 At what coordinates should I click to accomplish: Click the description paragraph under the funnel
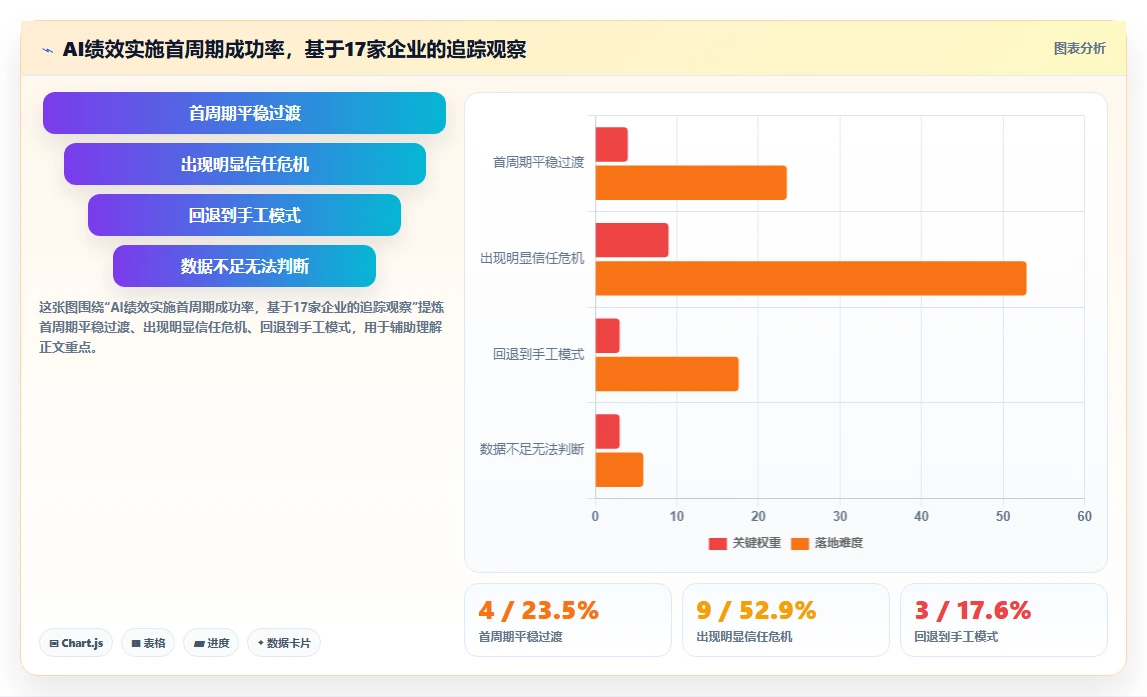click(241, 327)
